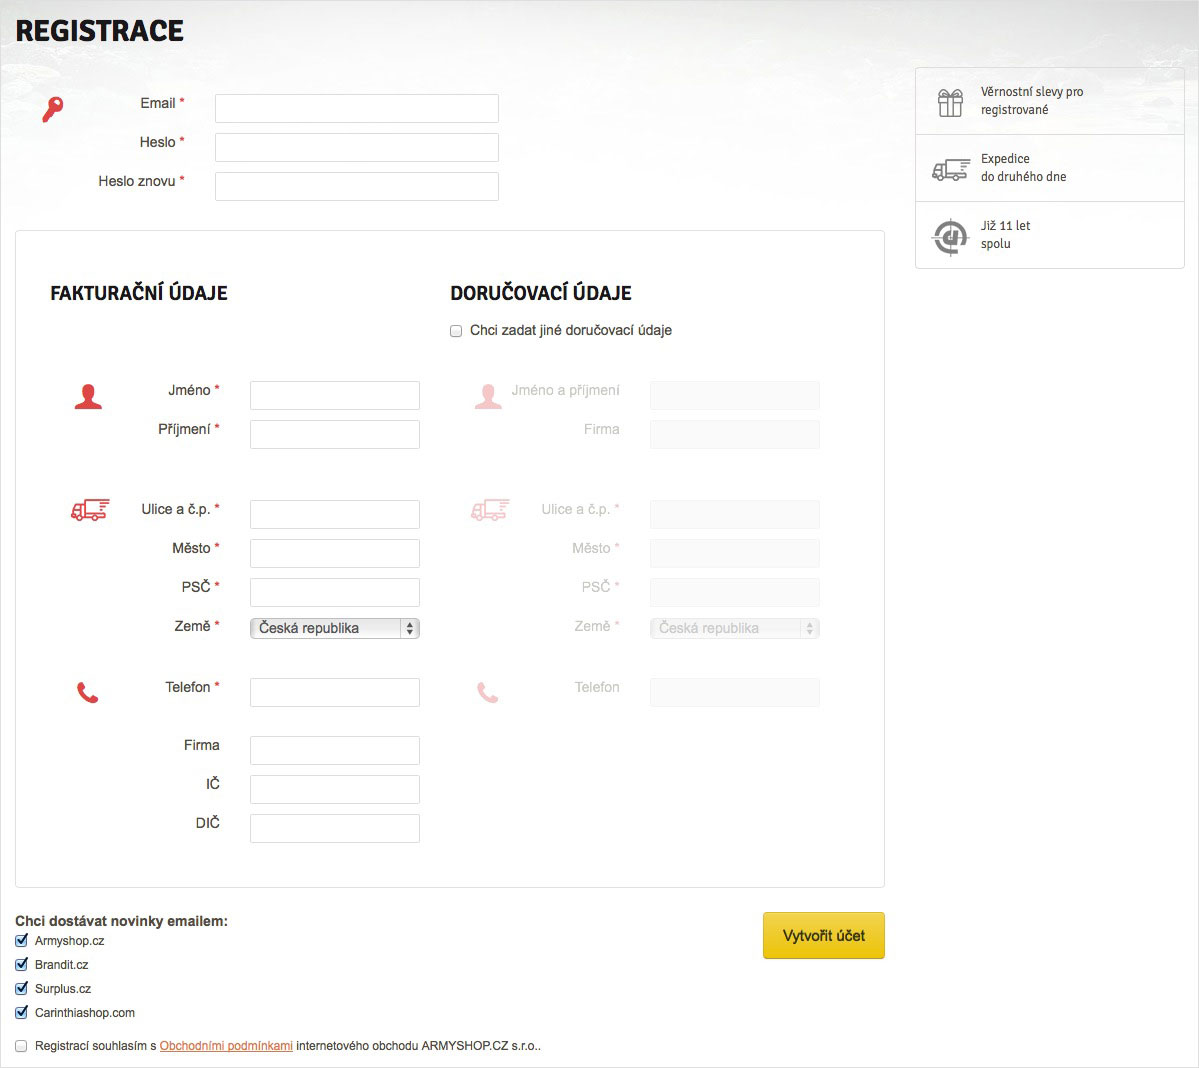The image size is (1199, 1068).
Task: Select the billing PSČ input field
Action: pyautogui.click(x=335, y=592)
